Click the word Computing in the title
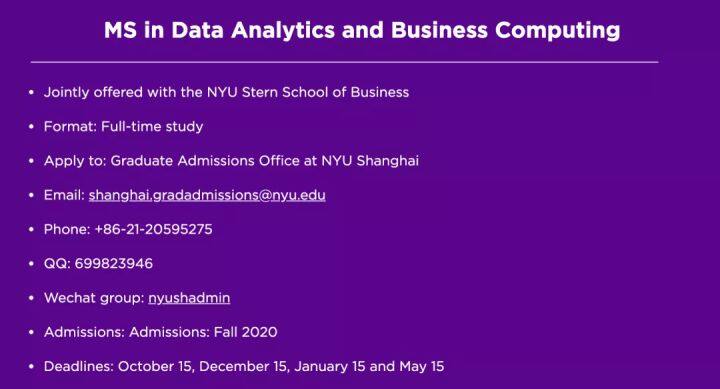This screenshot has height=389, width=720. [x=557, y=31]
